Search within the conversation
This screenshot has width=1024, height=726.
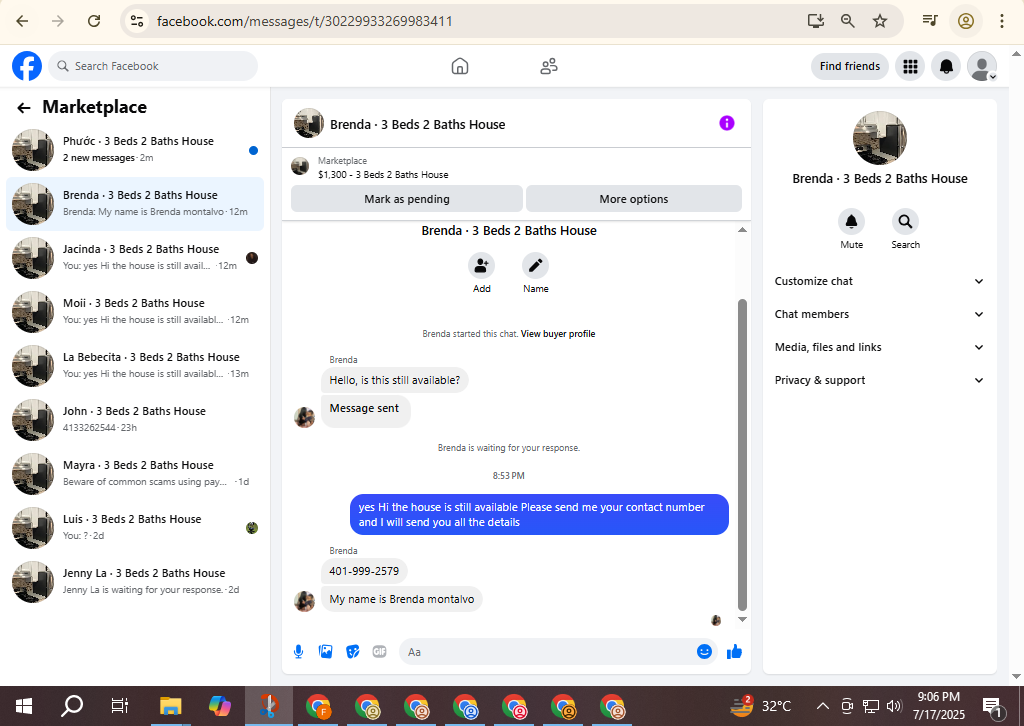click(x=905, y=222)
